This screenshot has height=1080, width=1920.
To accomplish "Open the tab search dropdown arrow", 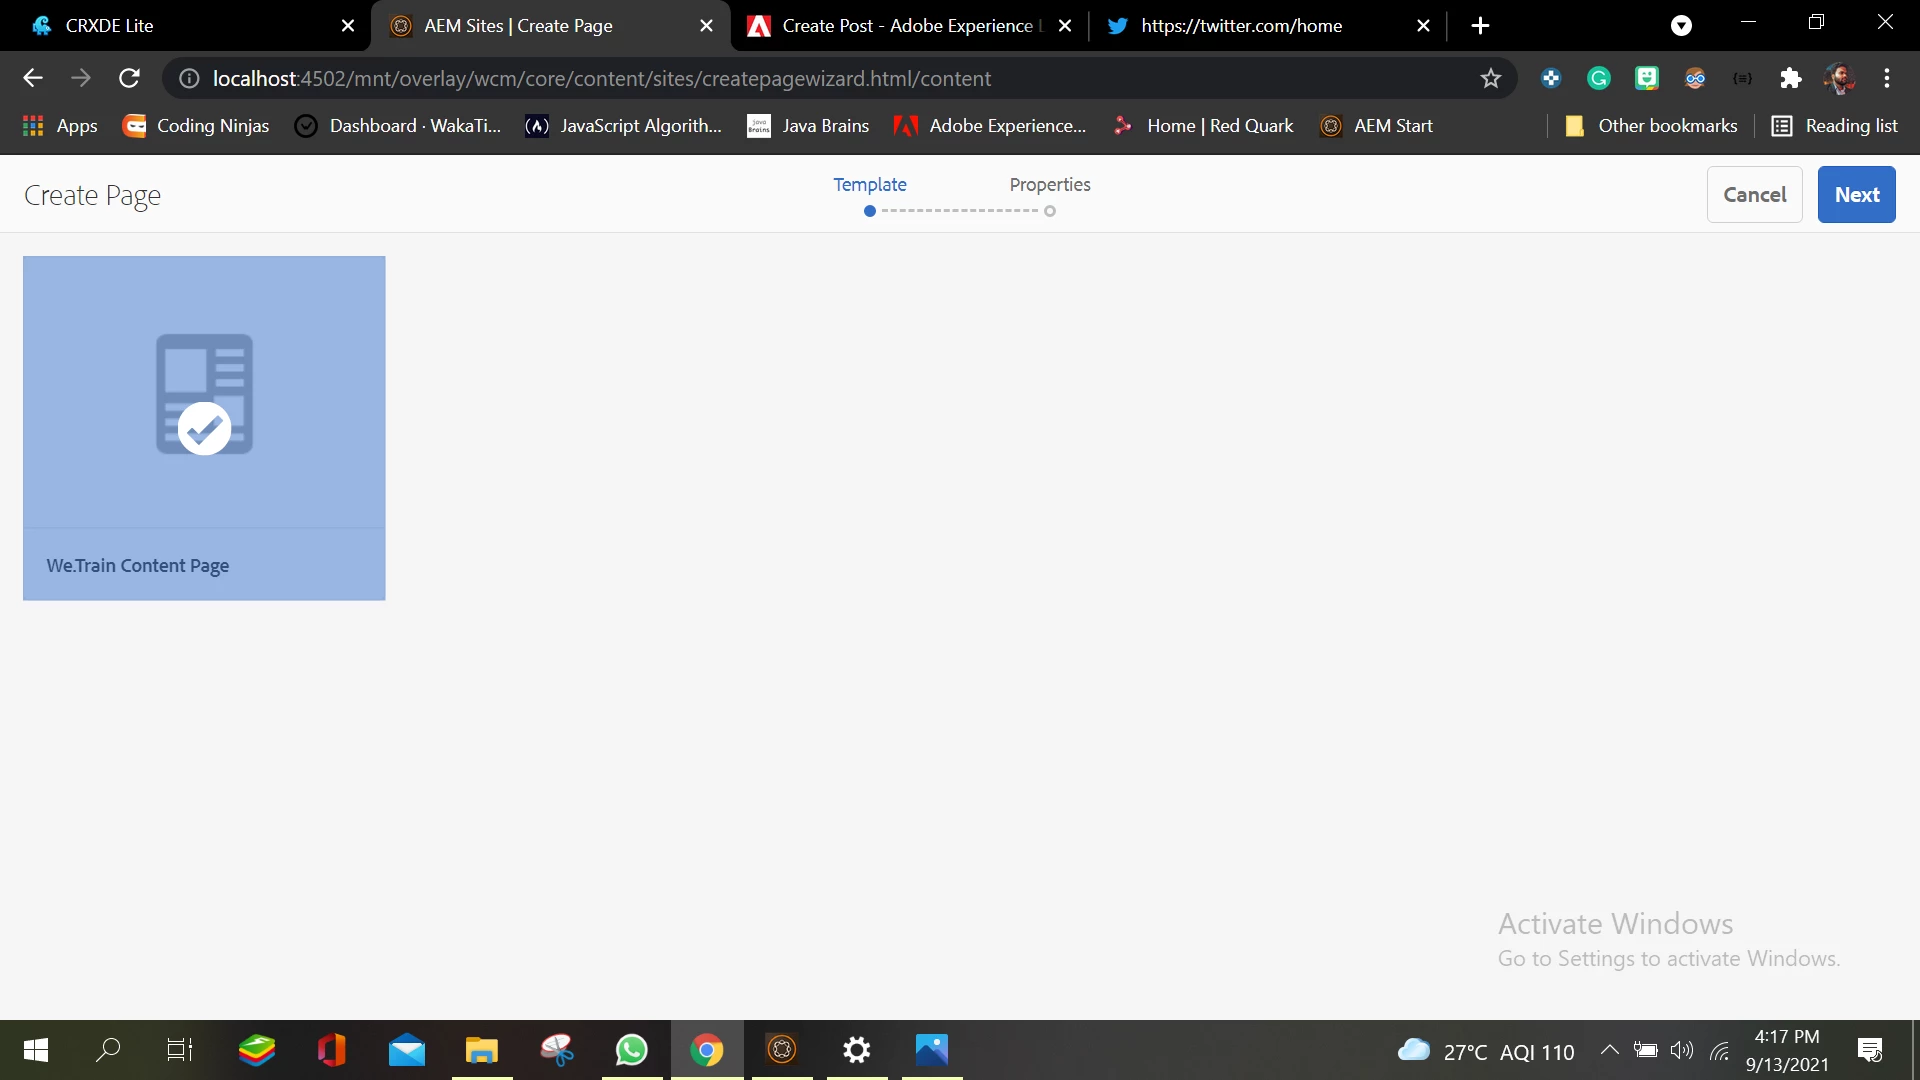I will coord(1681,26).
